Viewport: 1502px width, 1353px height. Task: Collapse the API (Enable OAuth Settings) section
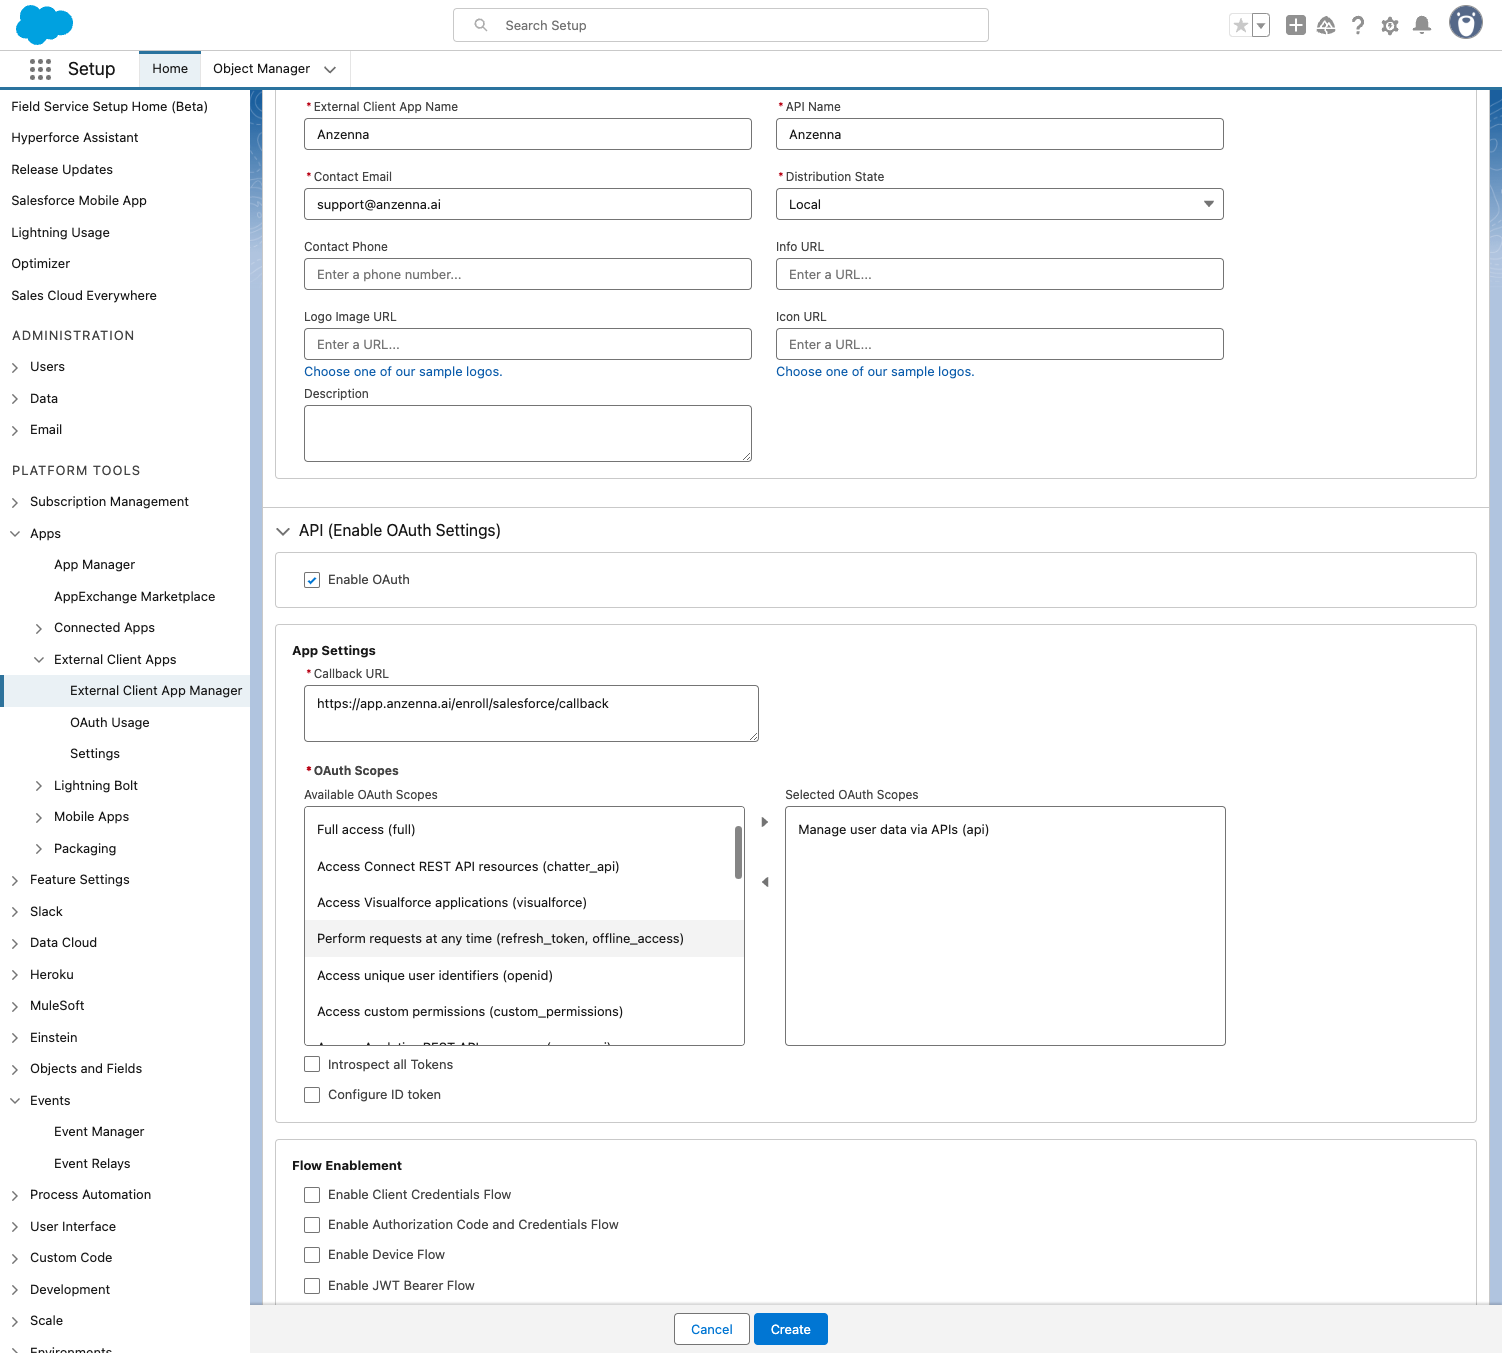(x=283, y=531)
